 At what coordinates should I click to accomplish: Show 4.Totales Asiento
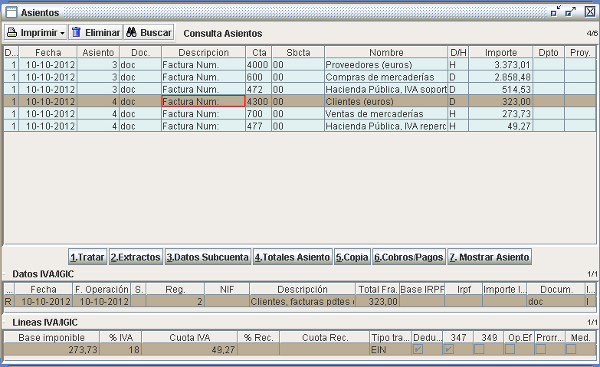292,257
